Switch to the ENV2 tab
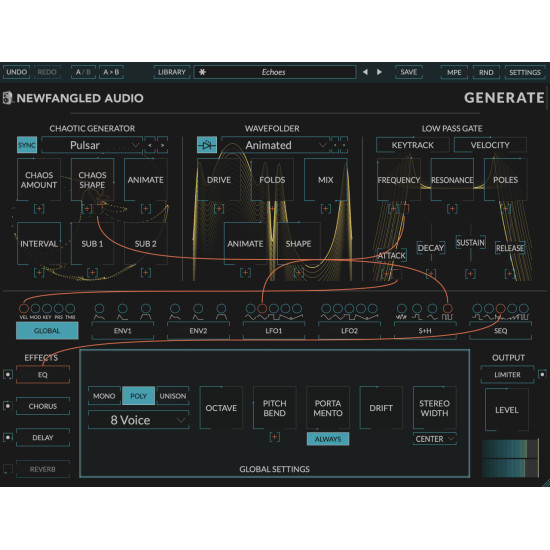Screen dimensions: 550x550 click(198, 331)
